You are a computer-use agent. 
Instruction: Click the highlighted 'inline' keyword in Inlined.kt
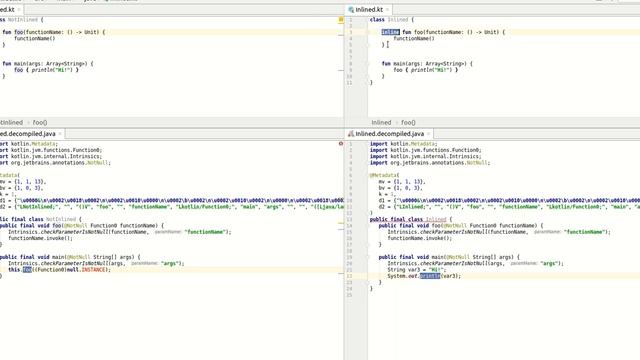pos(390,32)
